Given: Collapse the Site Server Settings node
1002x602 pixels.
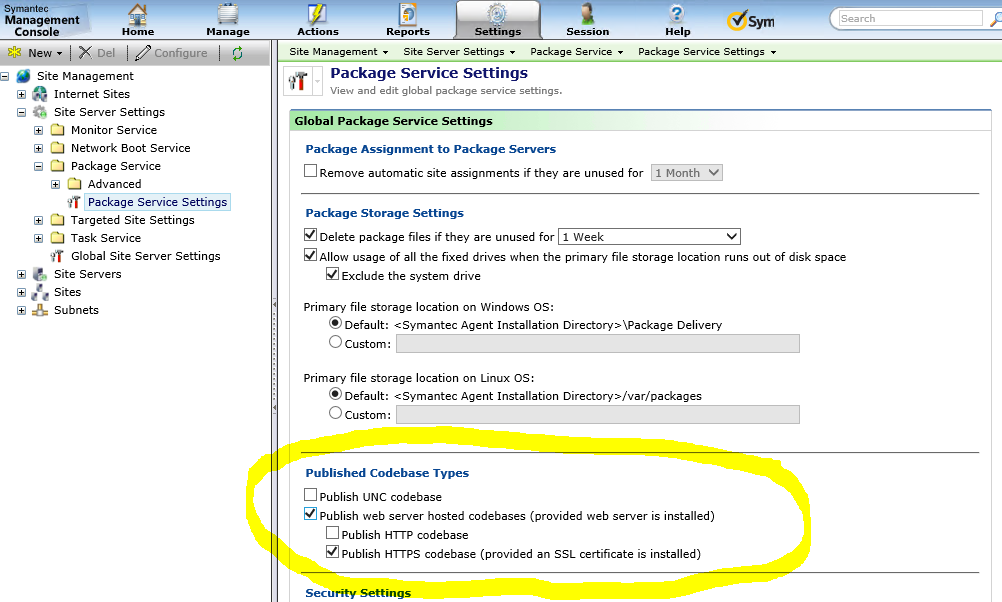Looking at the screenshot, I should tap(22, 112).
